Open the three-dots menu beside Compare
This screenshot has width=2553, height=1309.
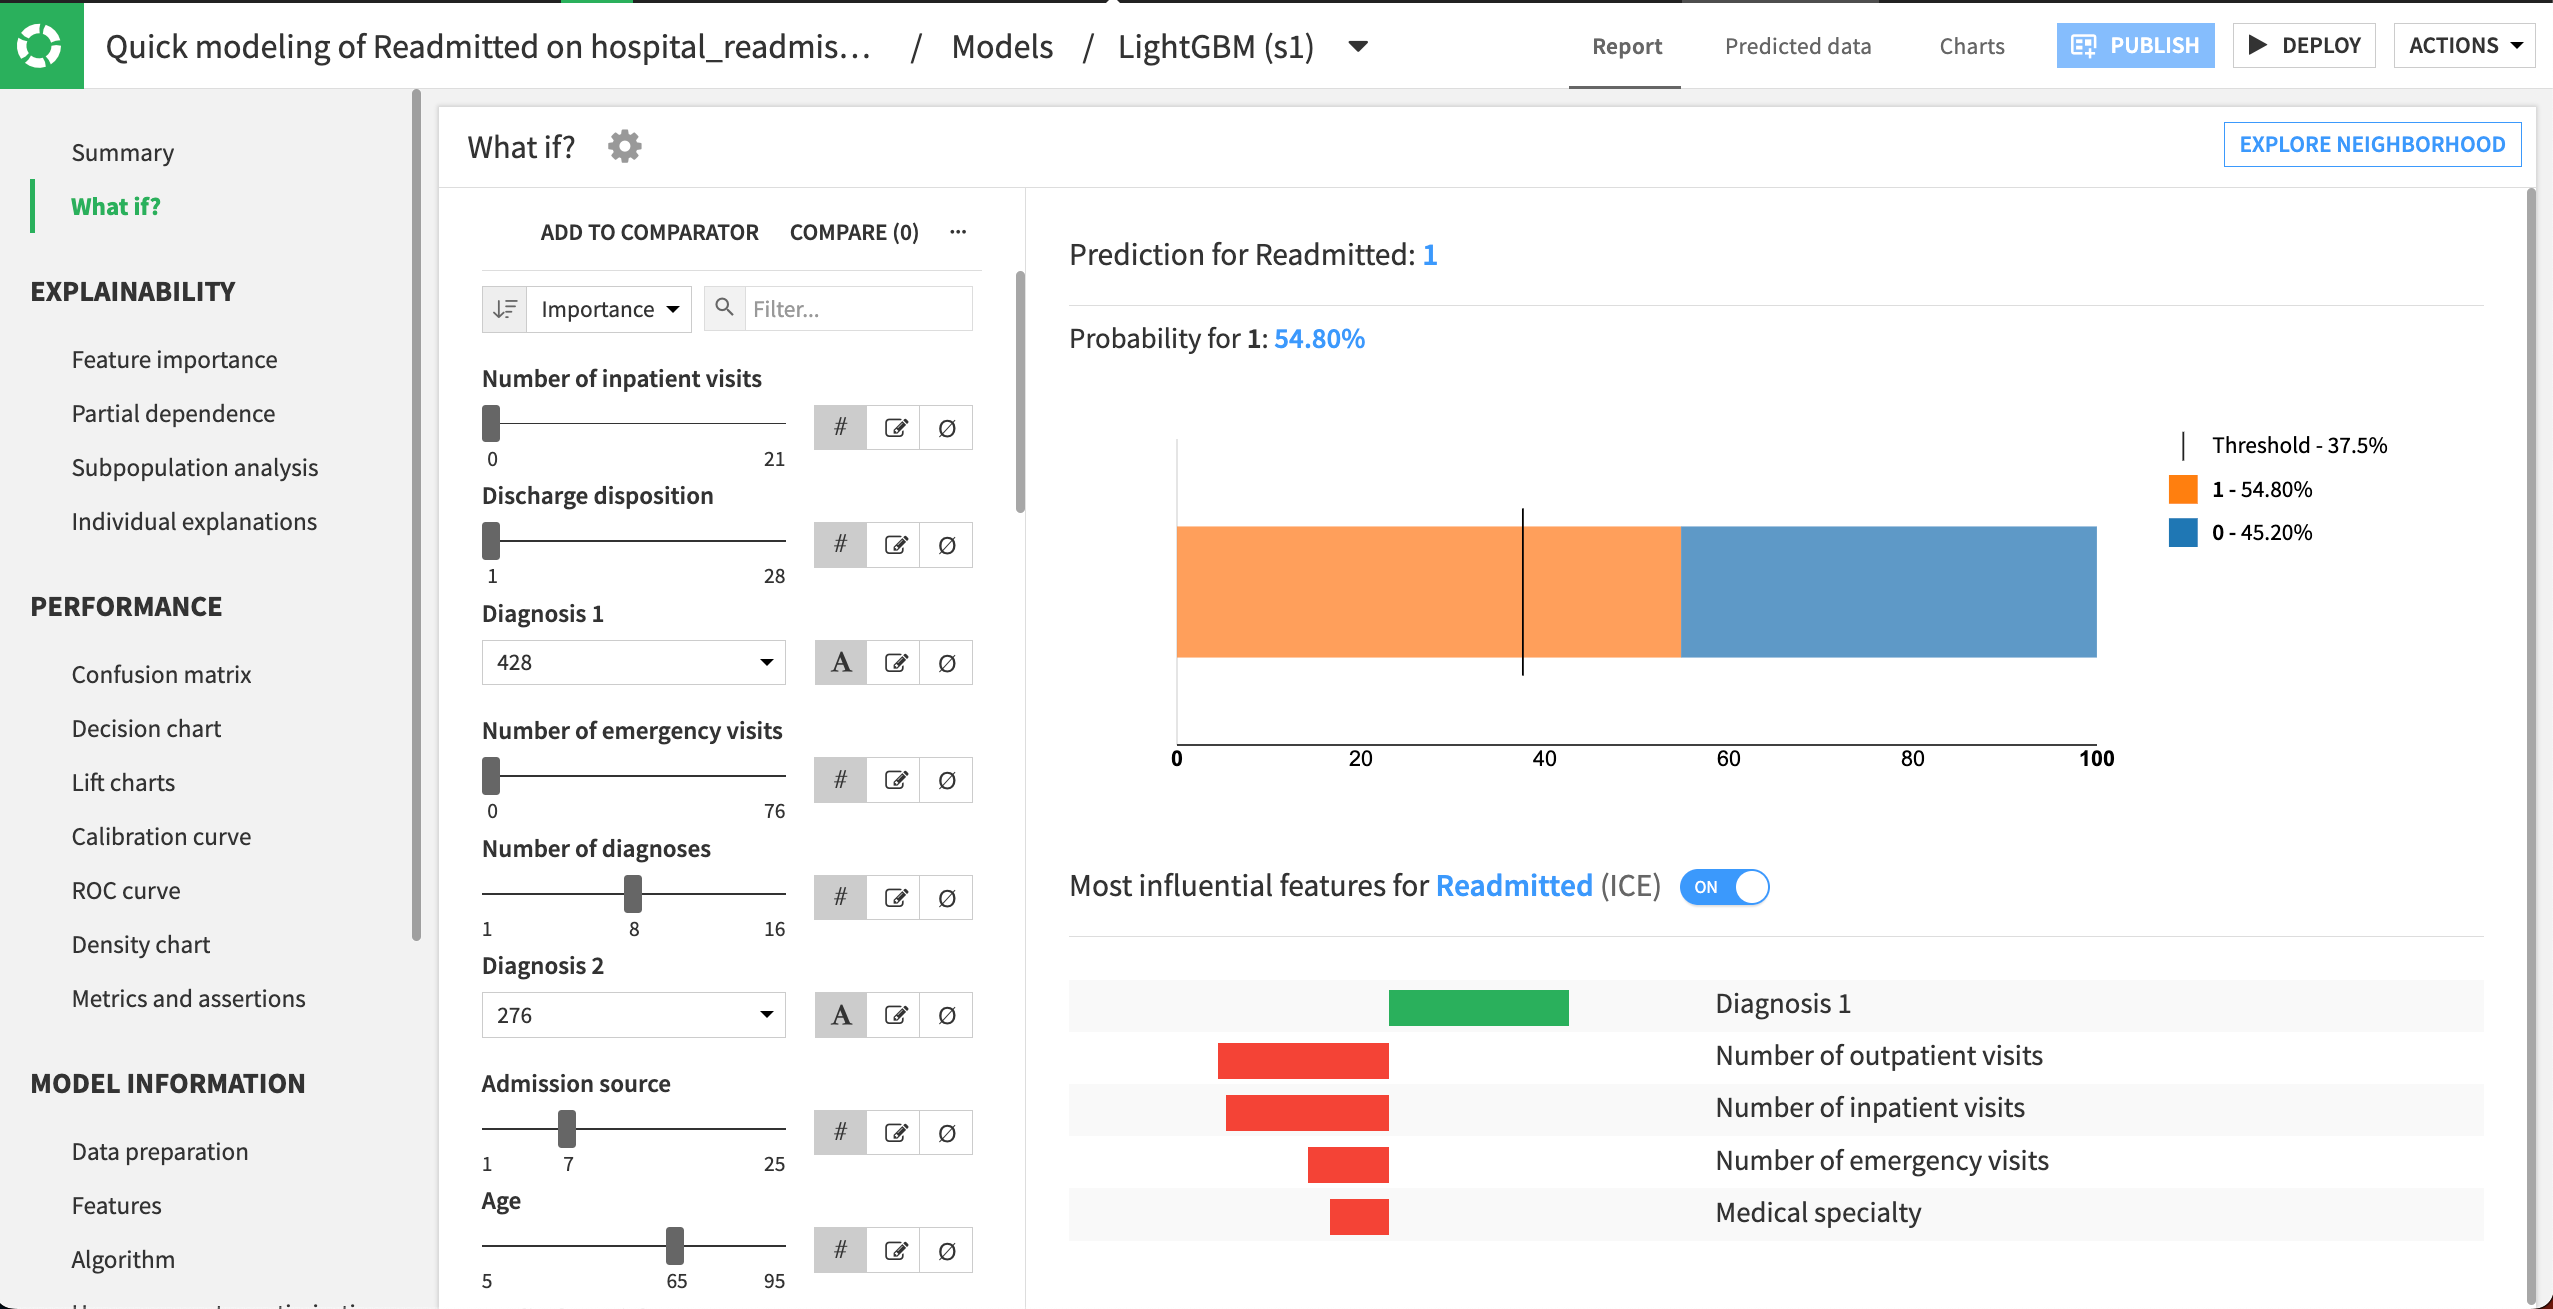958,232
